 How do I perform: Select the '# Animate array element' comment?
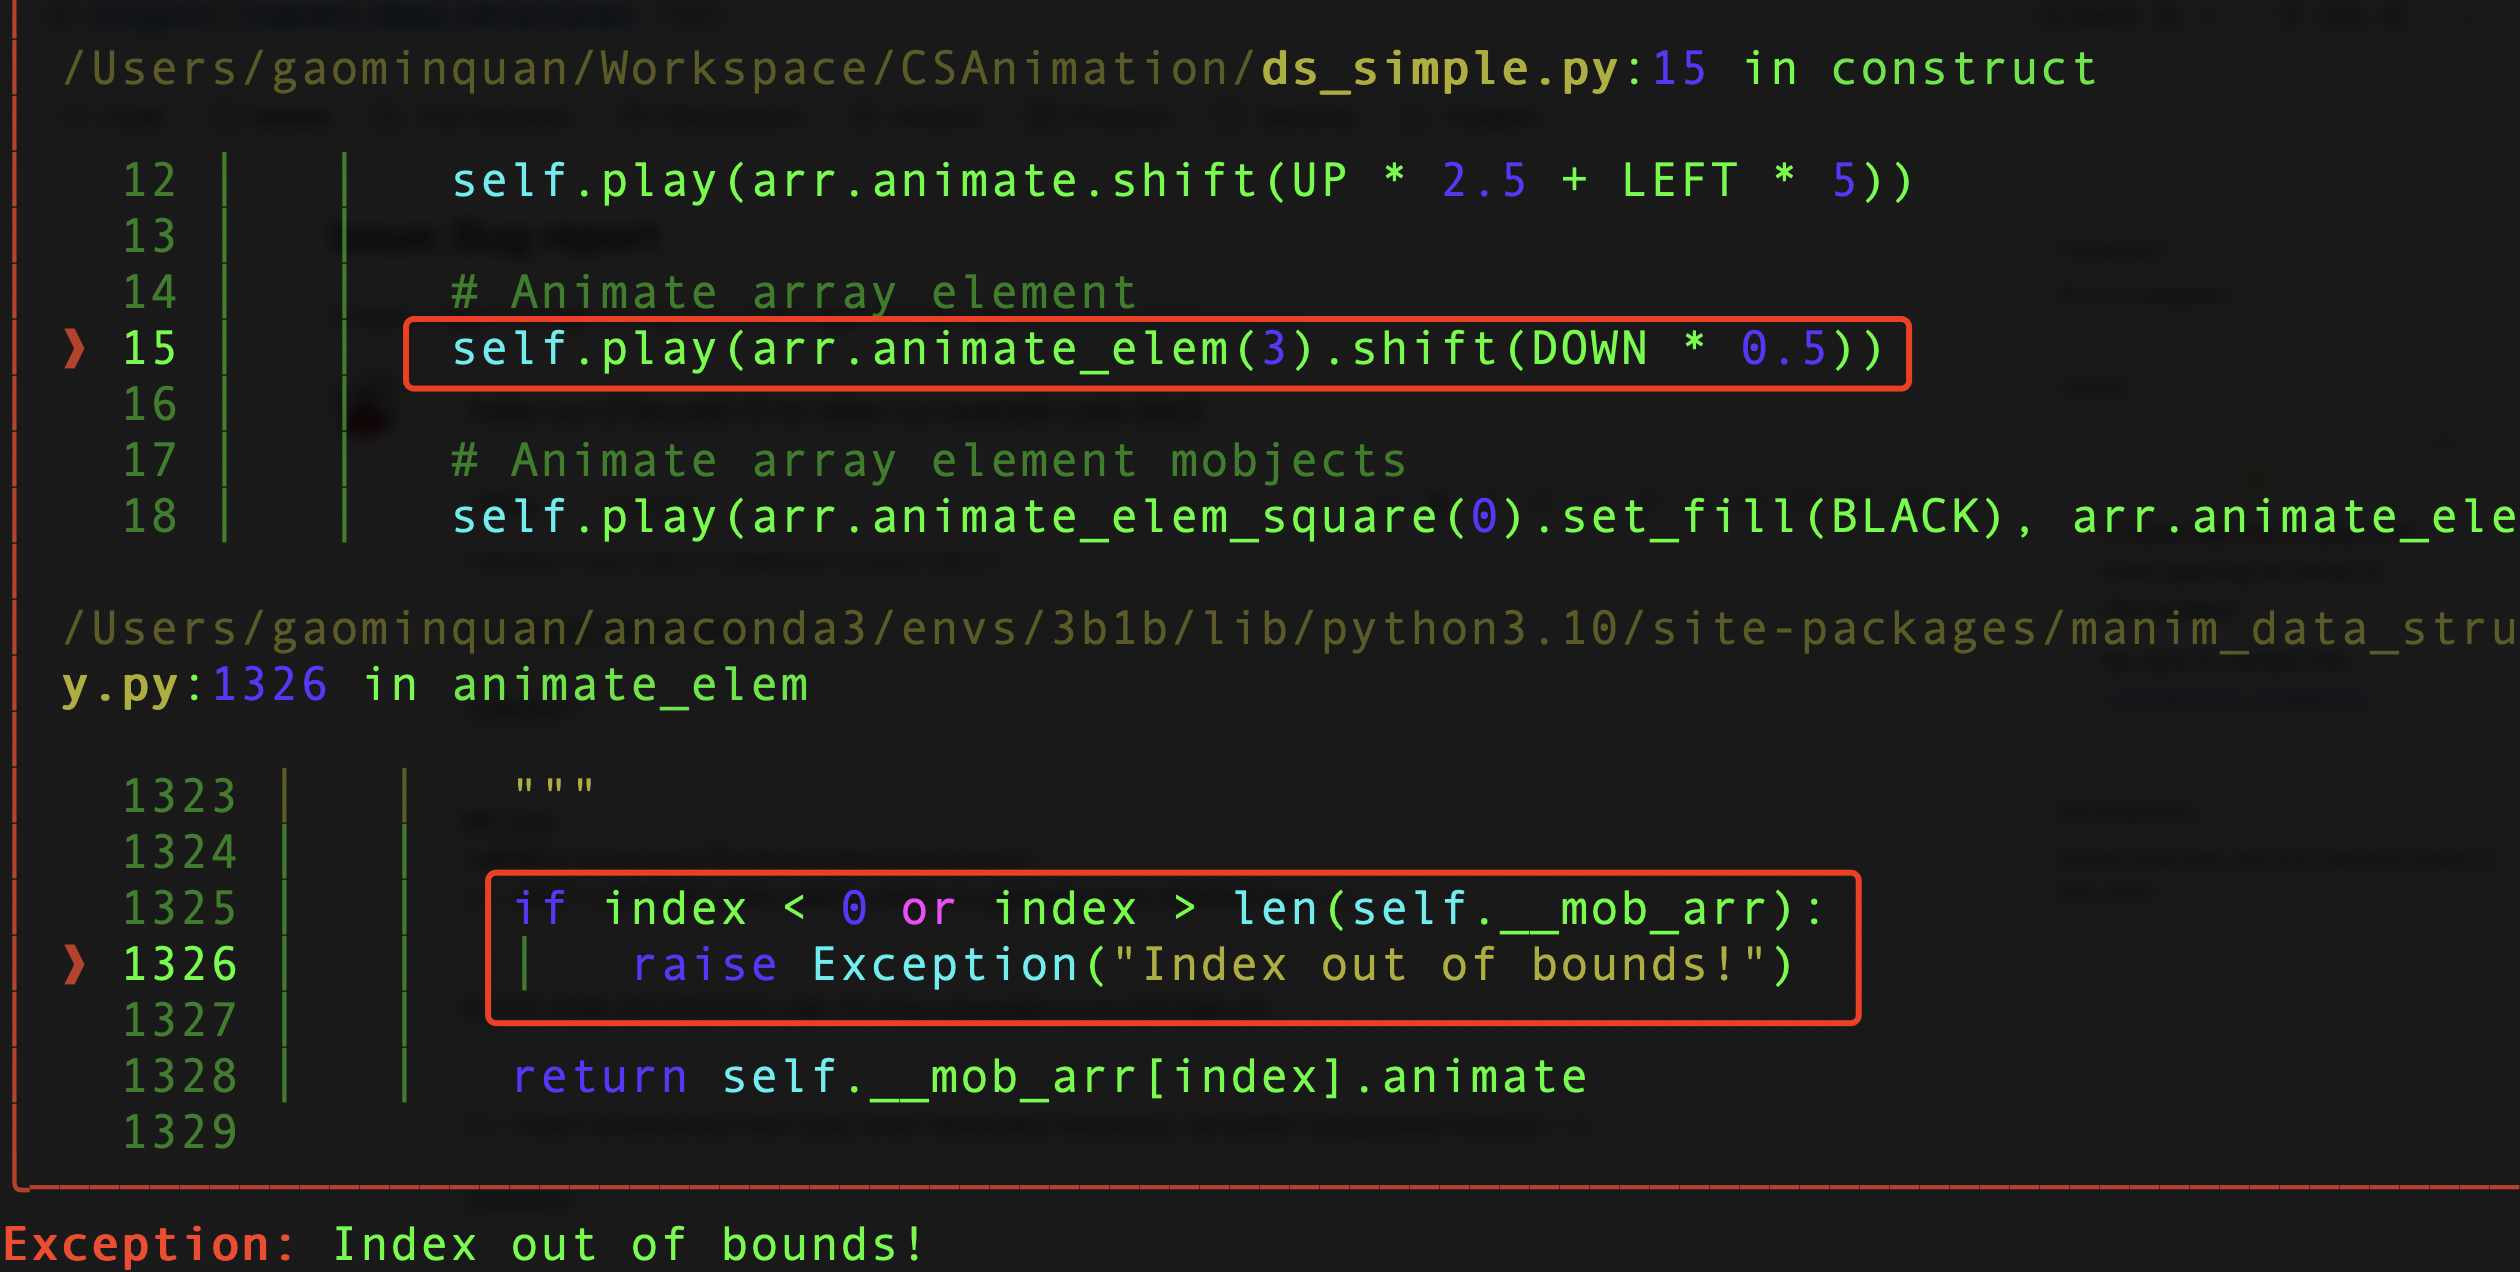click(790, 291)
